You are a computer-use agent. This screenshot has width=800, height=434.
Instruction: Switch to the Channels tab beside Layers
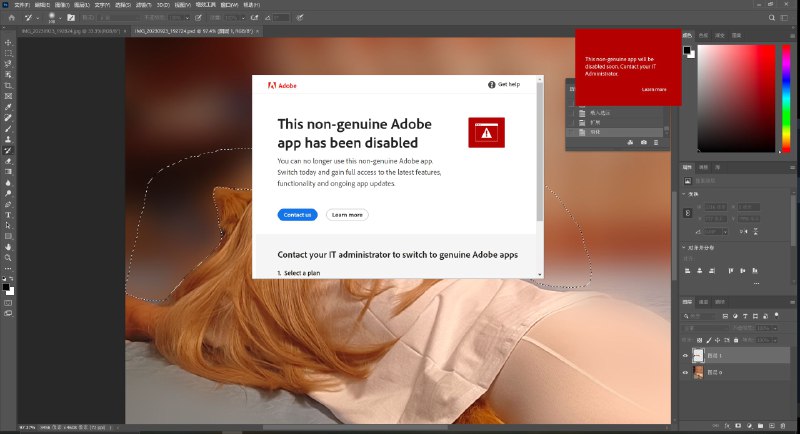704,302
